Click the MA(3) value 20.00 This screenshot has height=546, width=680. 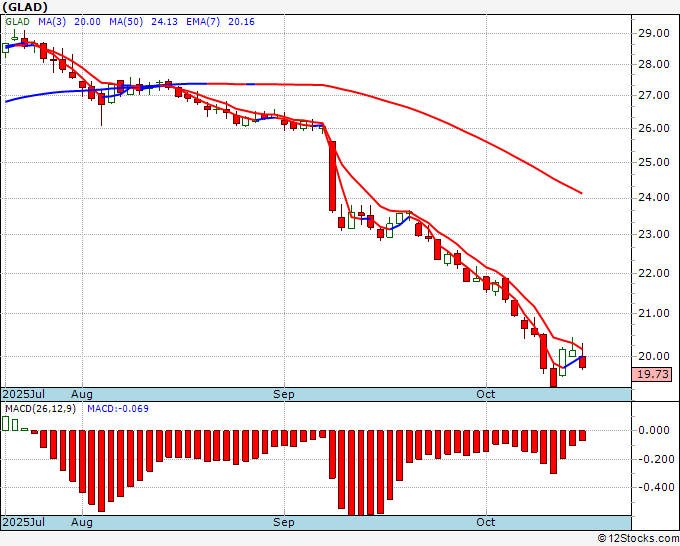(x=87, y=22)
